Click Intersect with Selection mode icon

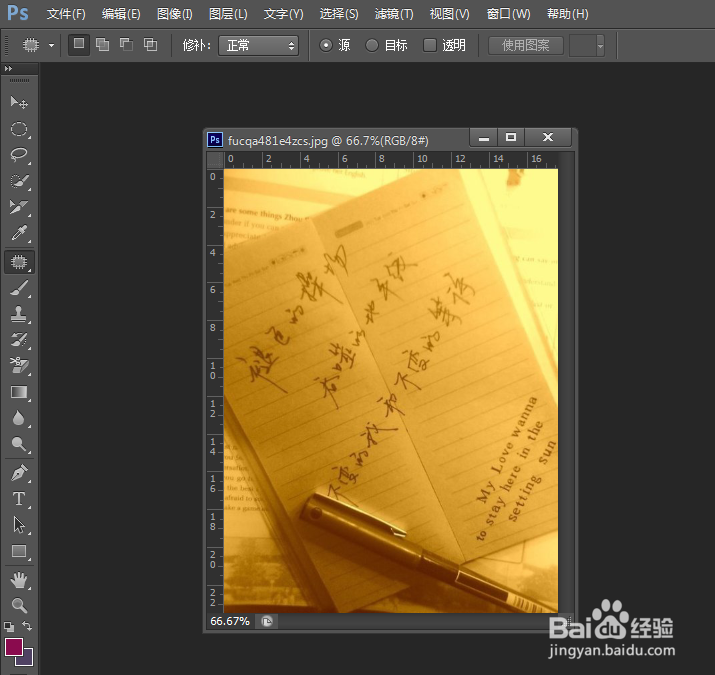point(150,44)
